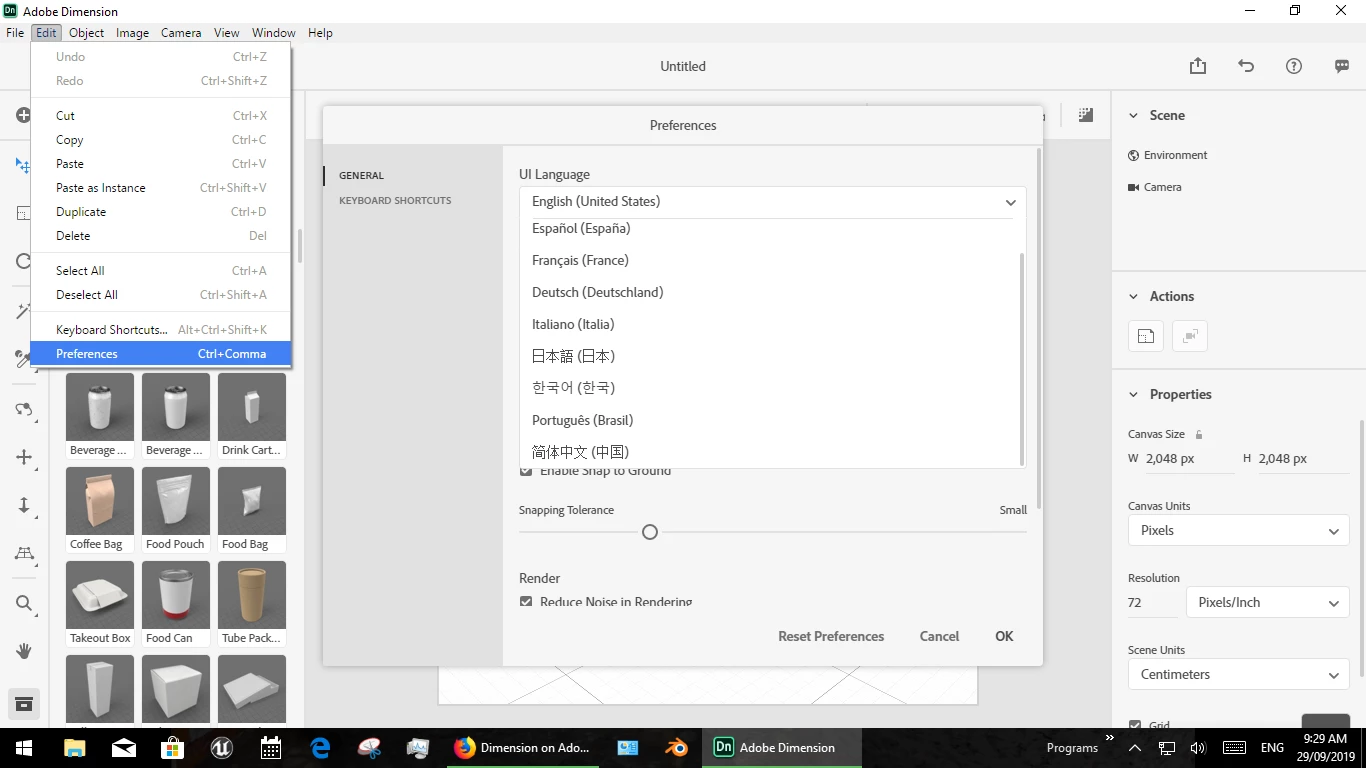Click Cancel in Preferences dialog
Image resolution: width=1366 pixels, height=768 pixels.
click(939, 636)
